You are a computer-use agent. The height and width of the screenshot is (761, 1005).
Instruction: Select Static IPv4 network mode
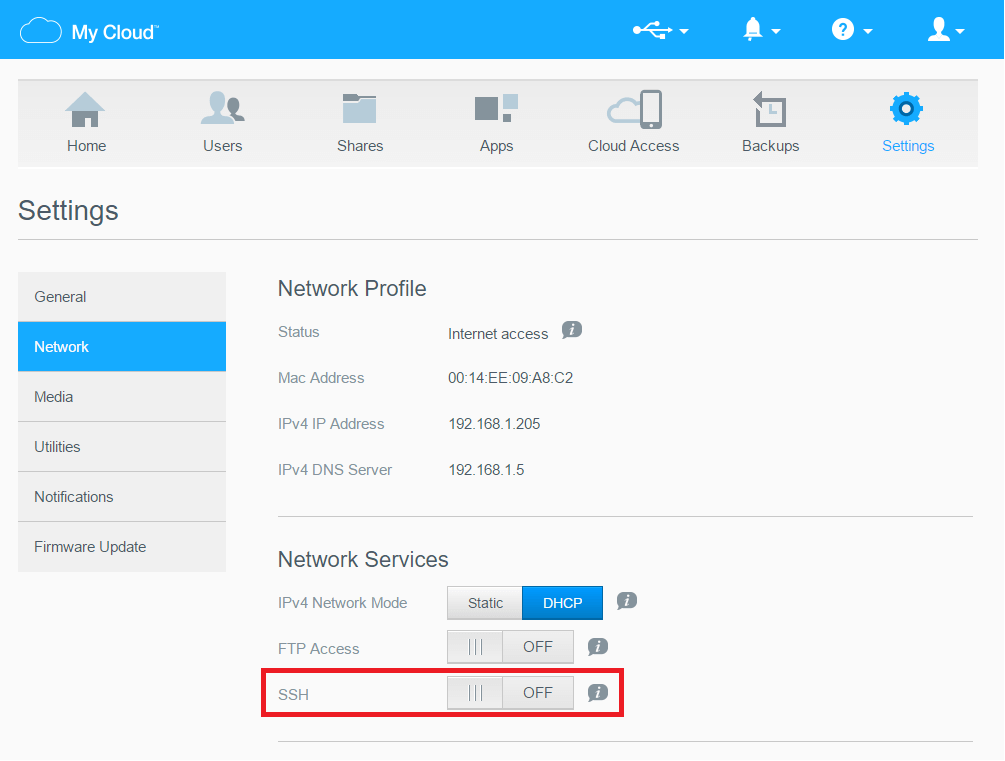485,603
